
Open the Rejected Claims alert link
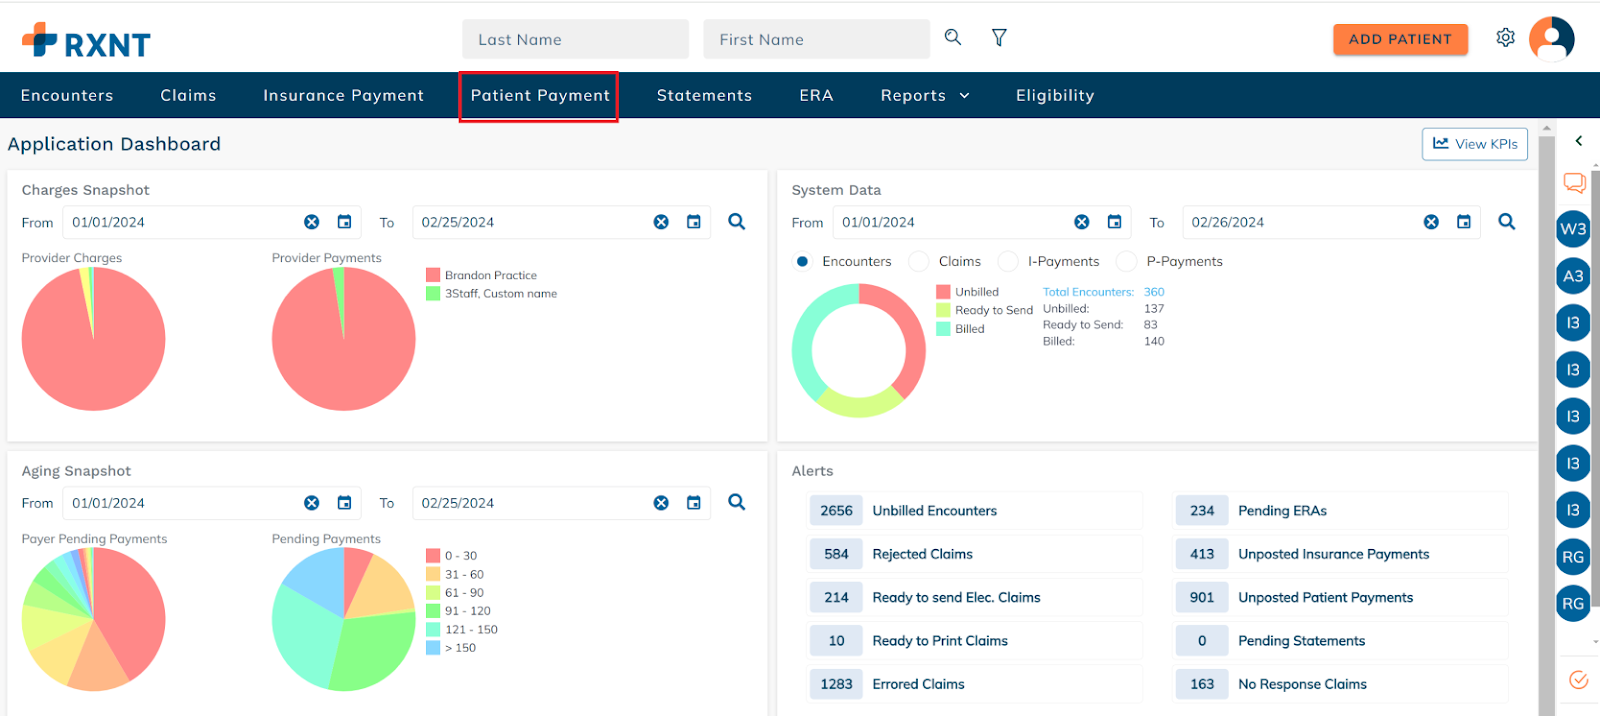click(922, 554)
